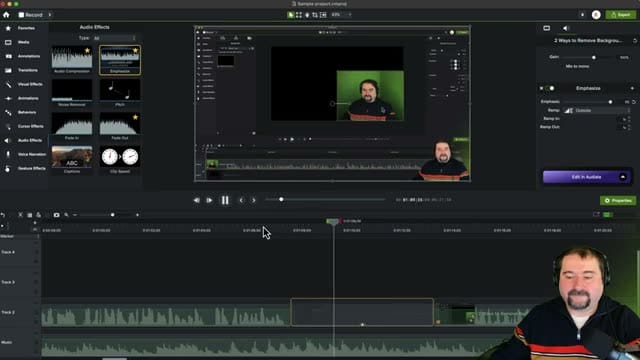640x360 pixels.
Task: Toggle favorite star on Audio Compression
Action: coord(87,50)
